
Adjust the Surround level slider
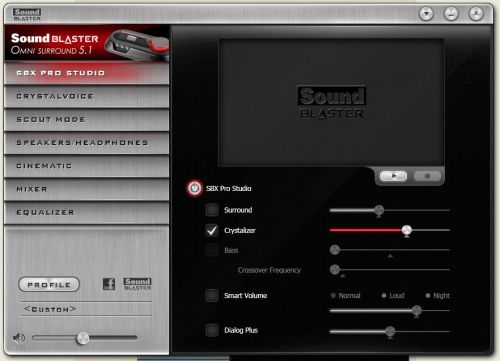(379, 211)
